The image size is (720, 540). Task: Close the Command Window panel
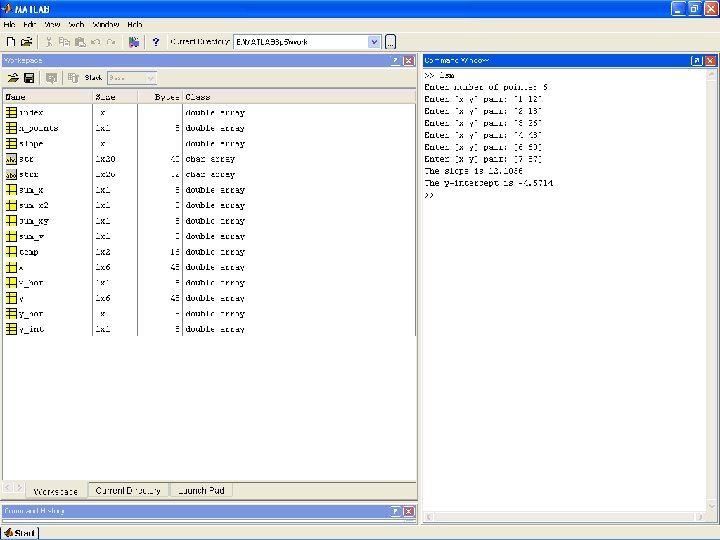(x=710, y=61)
